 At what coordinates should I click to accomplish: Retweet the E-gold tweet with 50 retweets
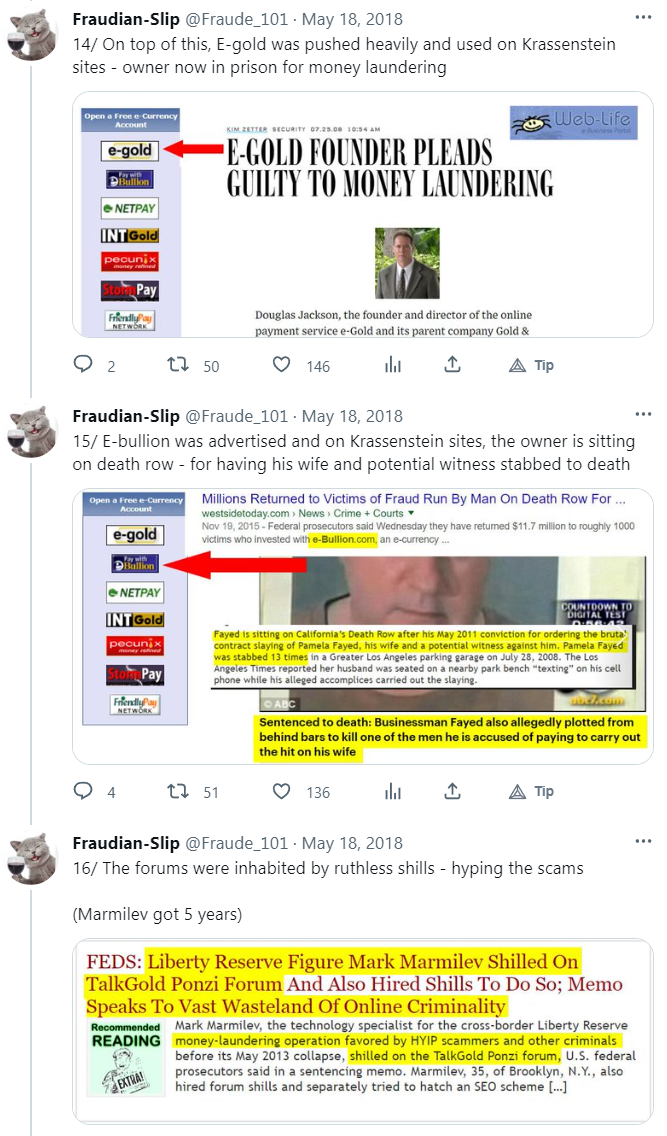coord(179,365)
